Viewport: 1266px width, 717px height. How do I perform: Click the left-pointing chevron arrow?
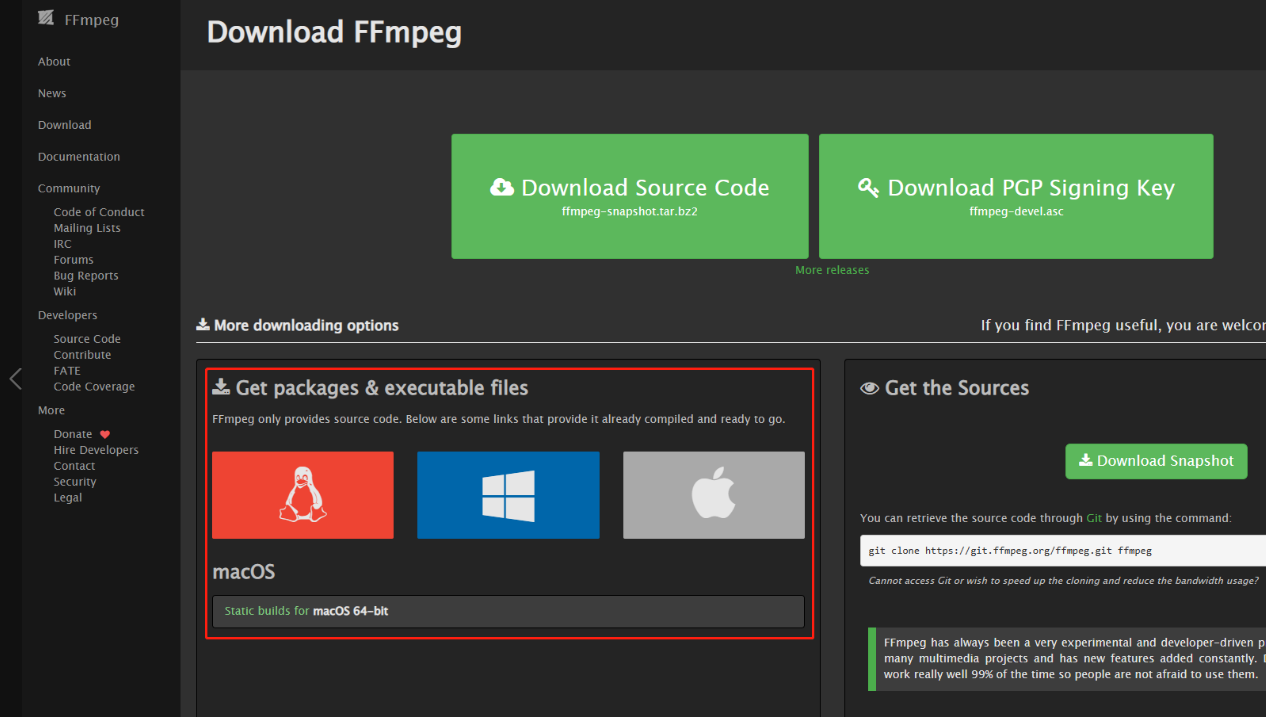click(x=15, y=378)
